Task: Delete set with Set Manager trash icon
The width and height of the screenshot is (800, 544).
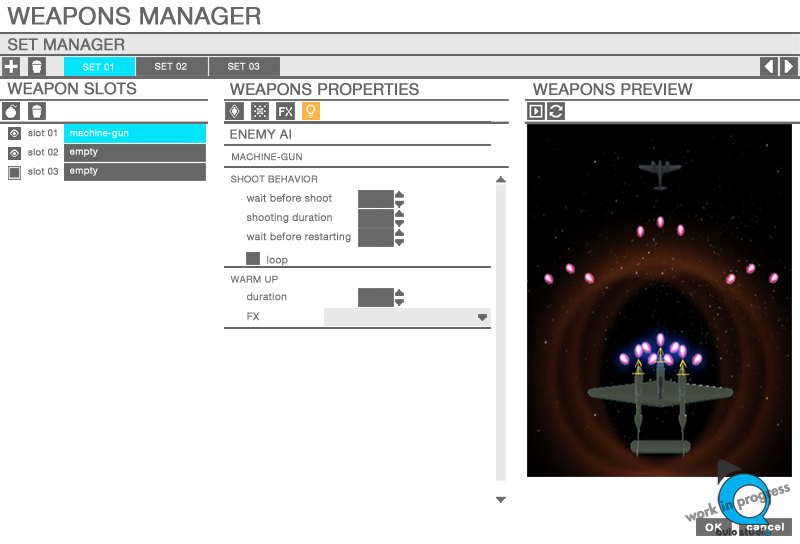Action: [x=37, y=66]
